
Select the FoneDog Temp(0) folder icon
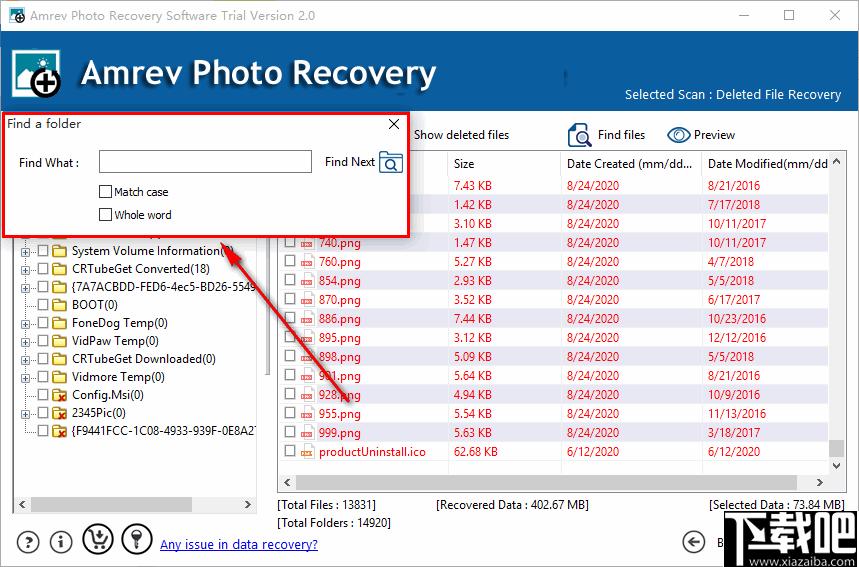[x=59, y=323]
